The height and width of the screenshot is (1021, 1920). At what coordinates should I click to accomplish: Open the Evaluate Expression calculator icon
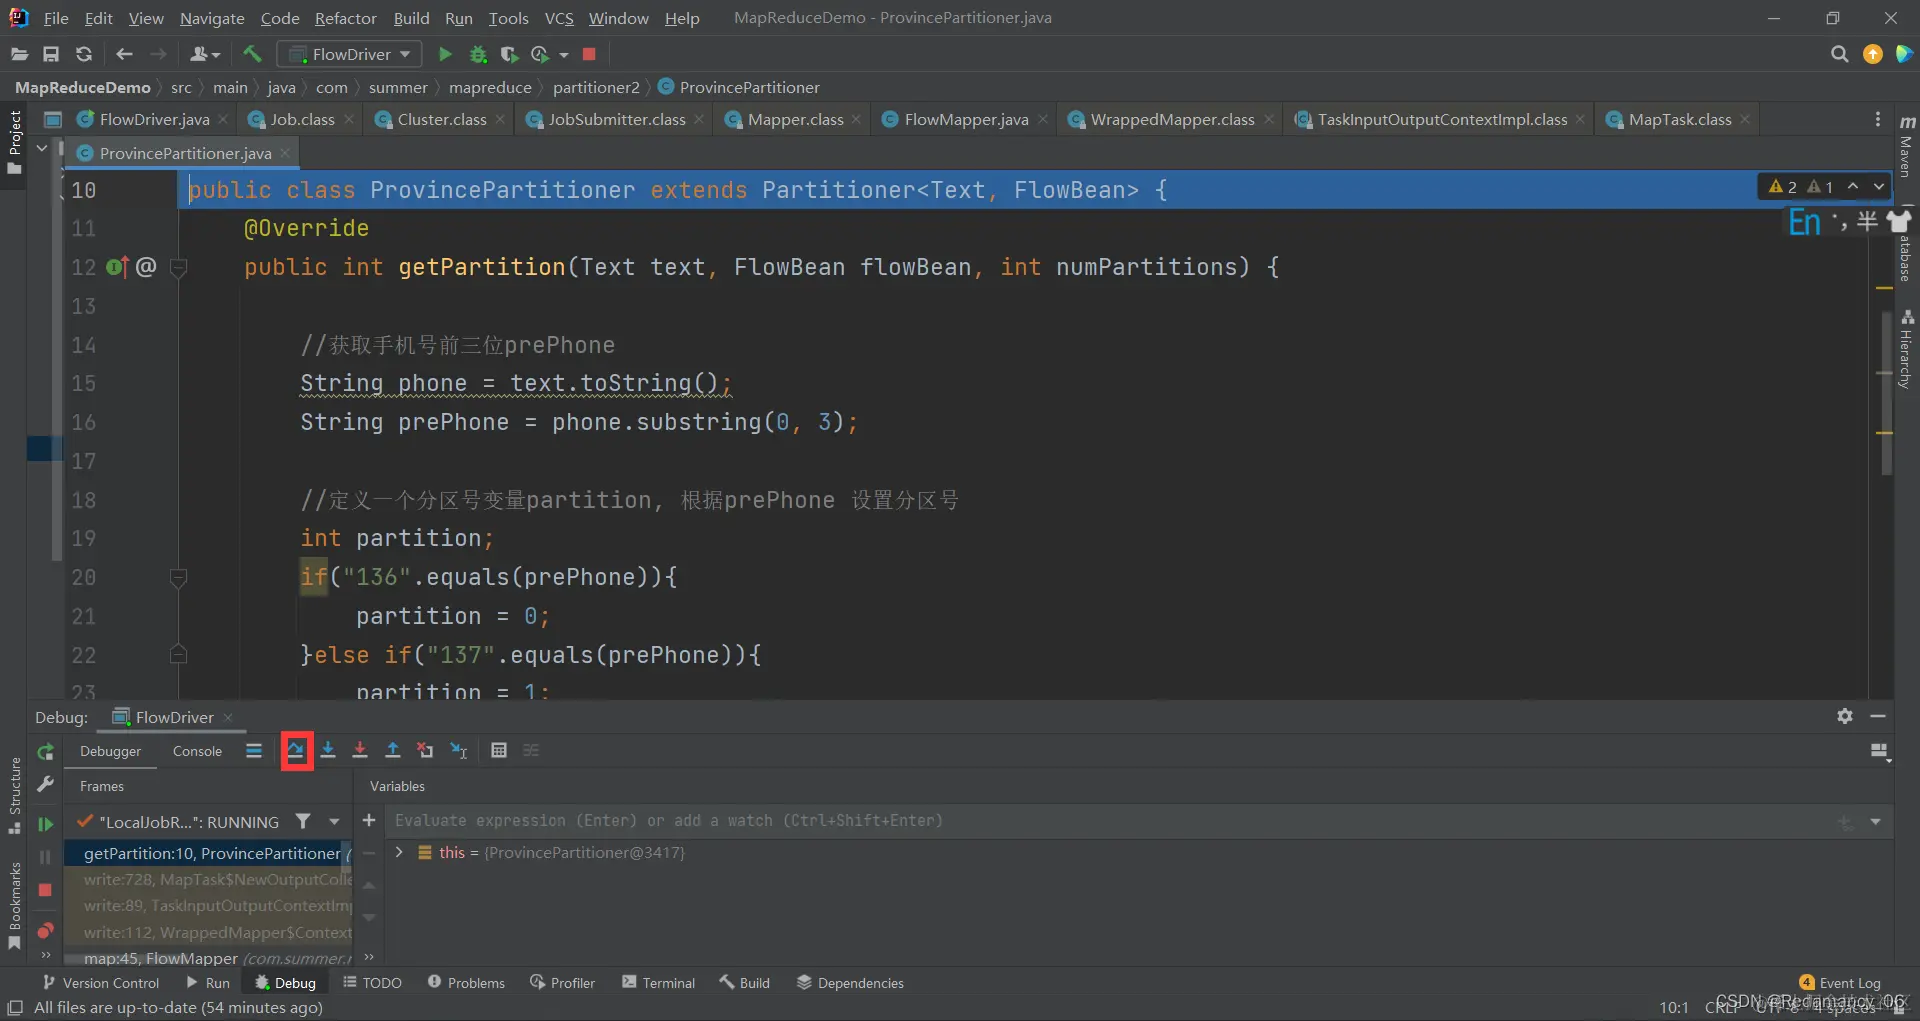click(499, 750)
